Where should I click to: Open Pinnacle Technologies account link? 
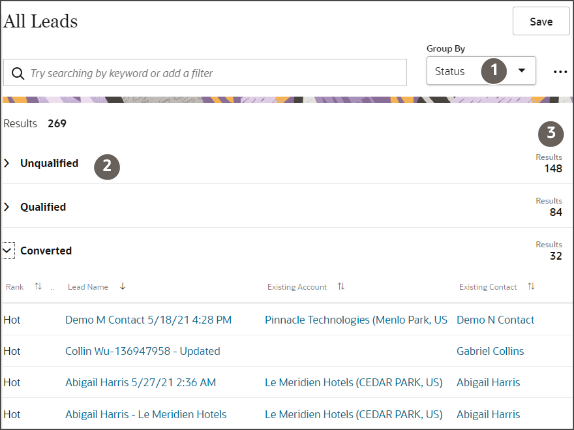(356, 320)
